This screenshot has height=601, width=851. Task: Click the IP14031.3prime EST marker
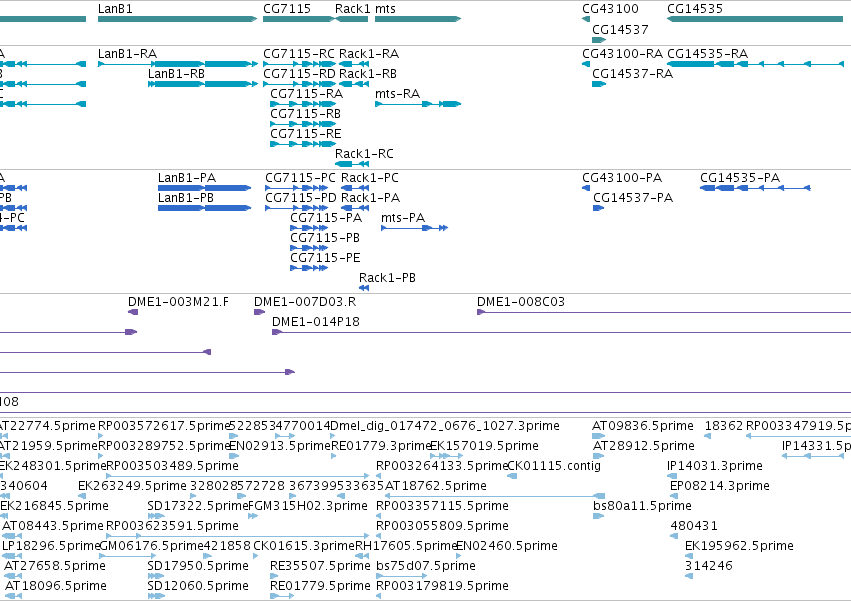672,476
